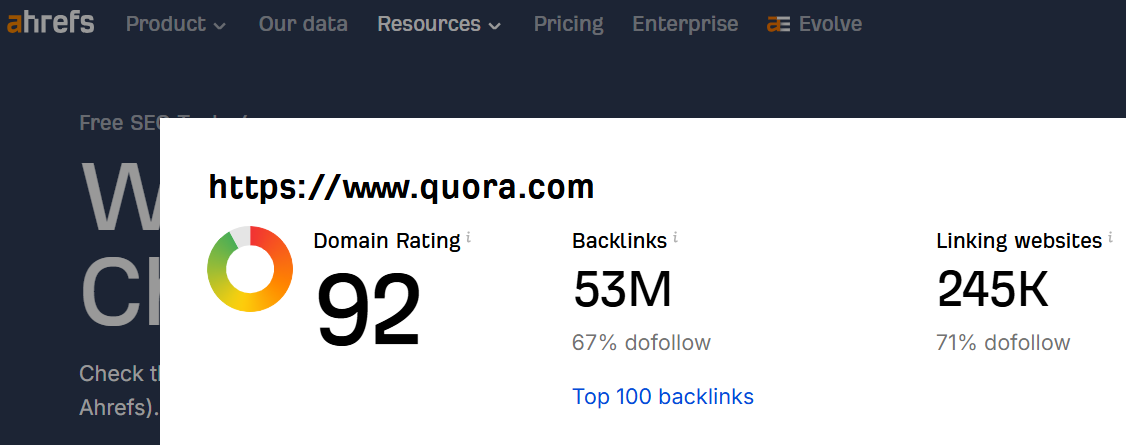Viewport: 1126px width, 445px height.
Task: Expand the Resources dropdown chevron
Action: pyautogui.click(x=495, y=26)
